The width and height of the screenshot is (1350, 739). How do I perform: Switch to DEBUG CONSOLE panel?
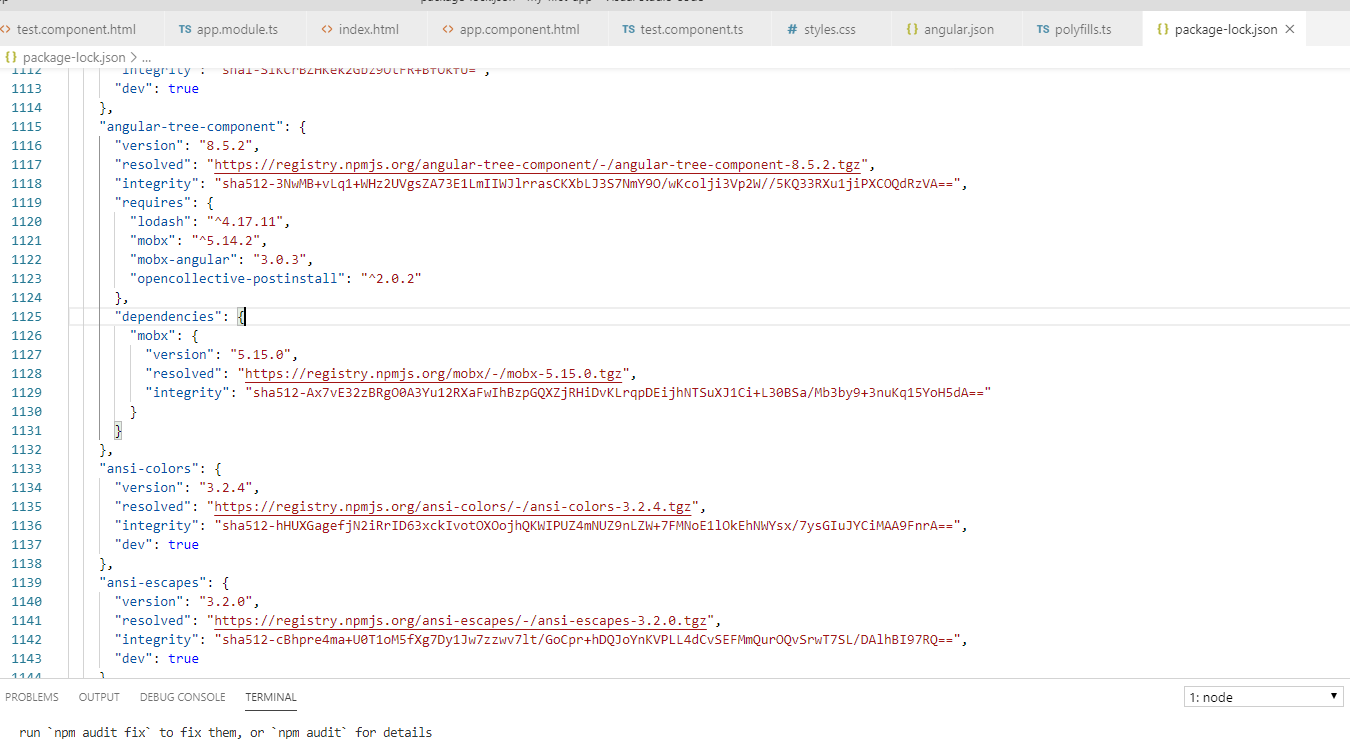point(182,697)
